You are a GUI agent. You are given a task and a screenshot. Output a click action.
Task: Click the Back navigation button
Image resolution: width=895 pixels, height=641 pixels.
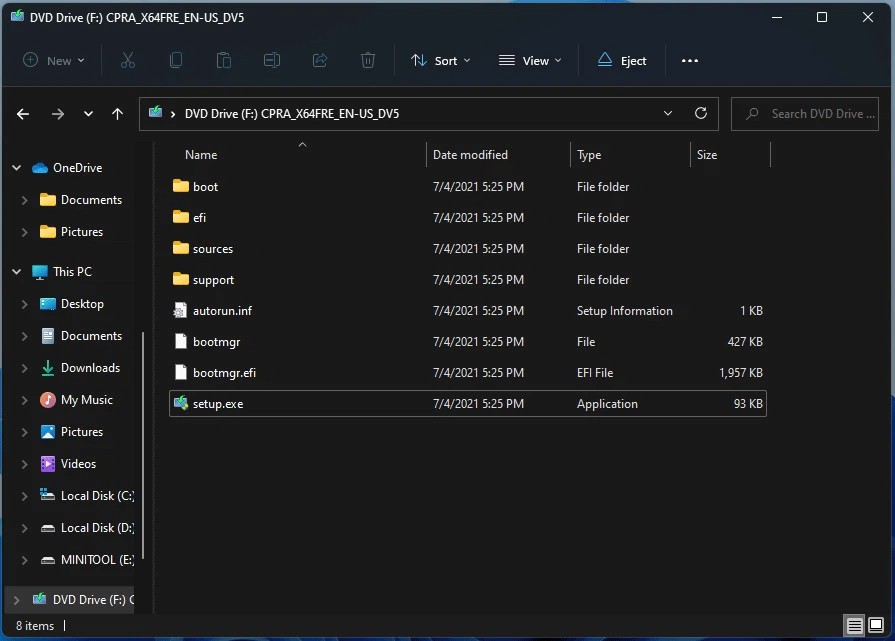[22, 113]
